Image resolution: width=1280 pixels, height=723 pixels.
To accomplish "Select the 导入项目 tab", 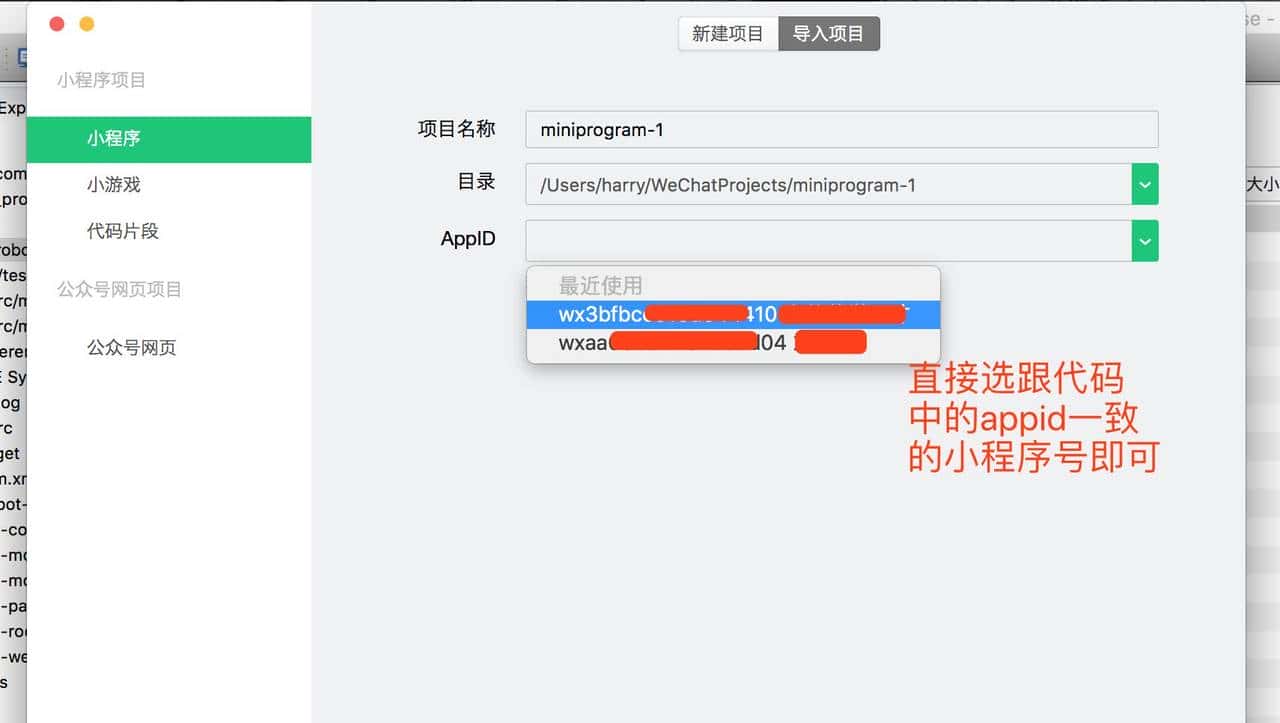I will point(829,33).
